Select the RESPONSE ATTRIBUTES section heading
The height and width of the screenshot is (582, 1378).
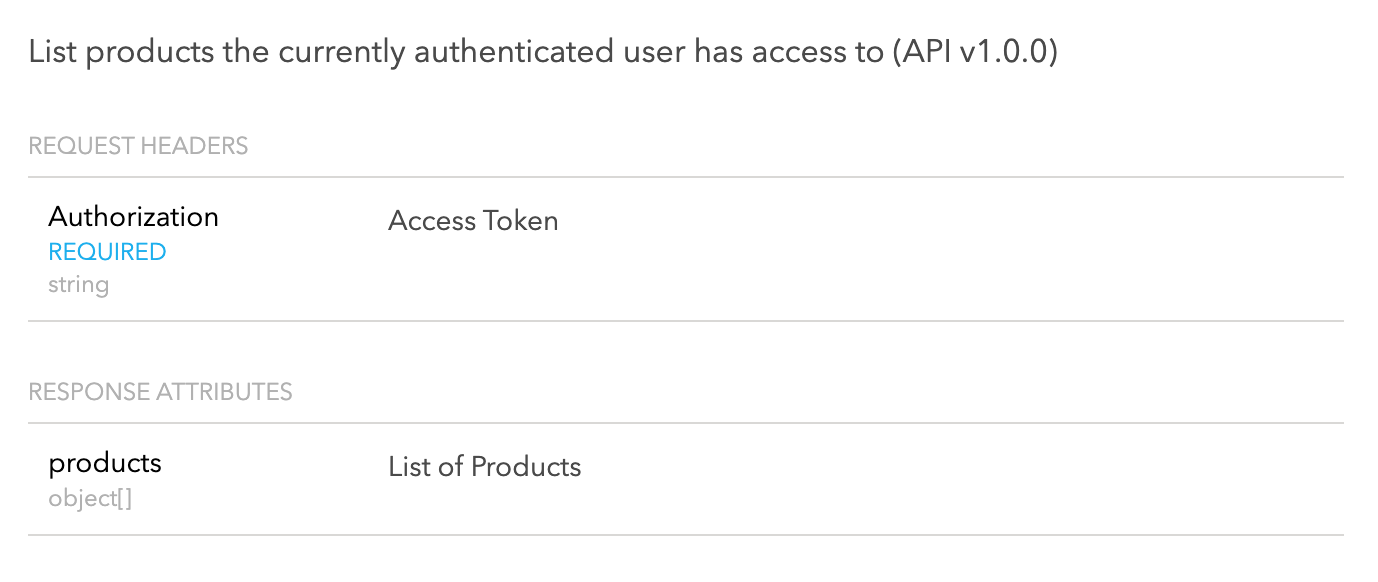160,392
